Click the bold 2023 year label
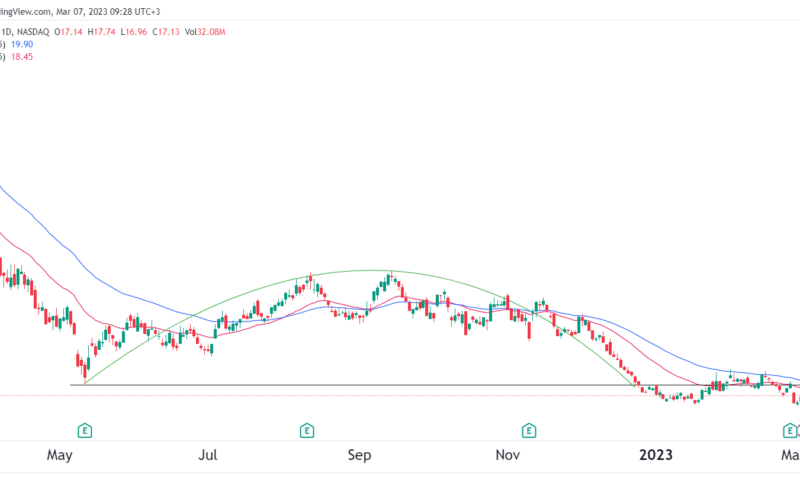 coord(656,455)
